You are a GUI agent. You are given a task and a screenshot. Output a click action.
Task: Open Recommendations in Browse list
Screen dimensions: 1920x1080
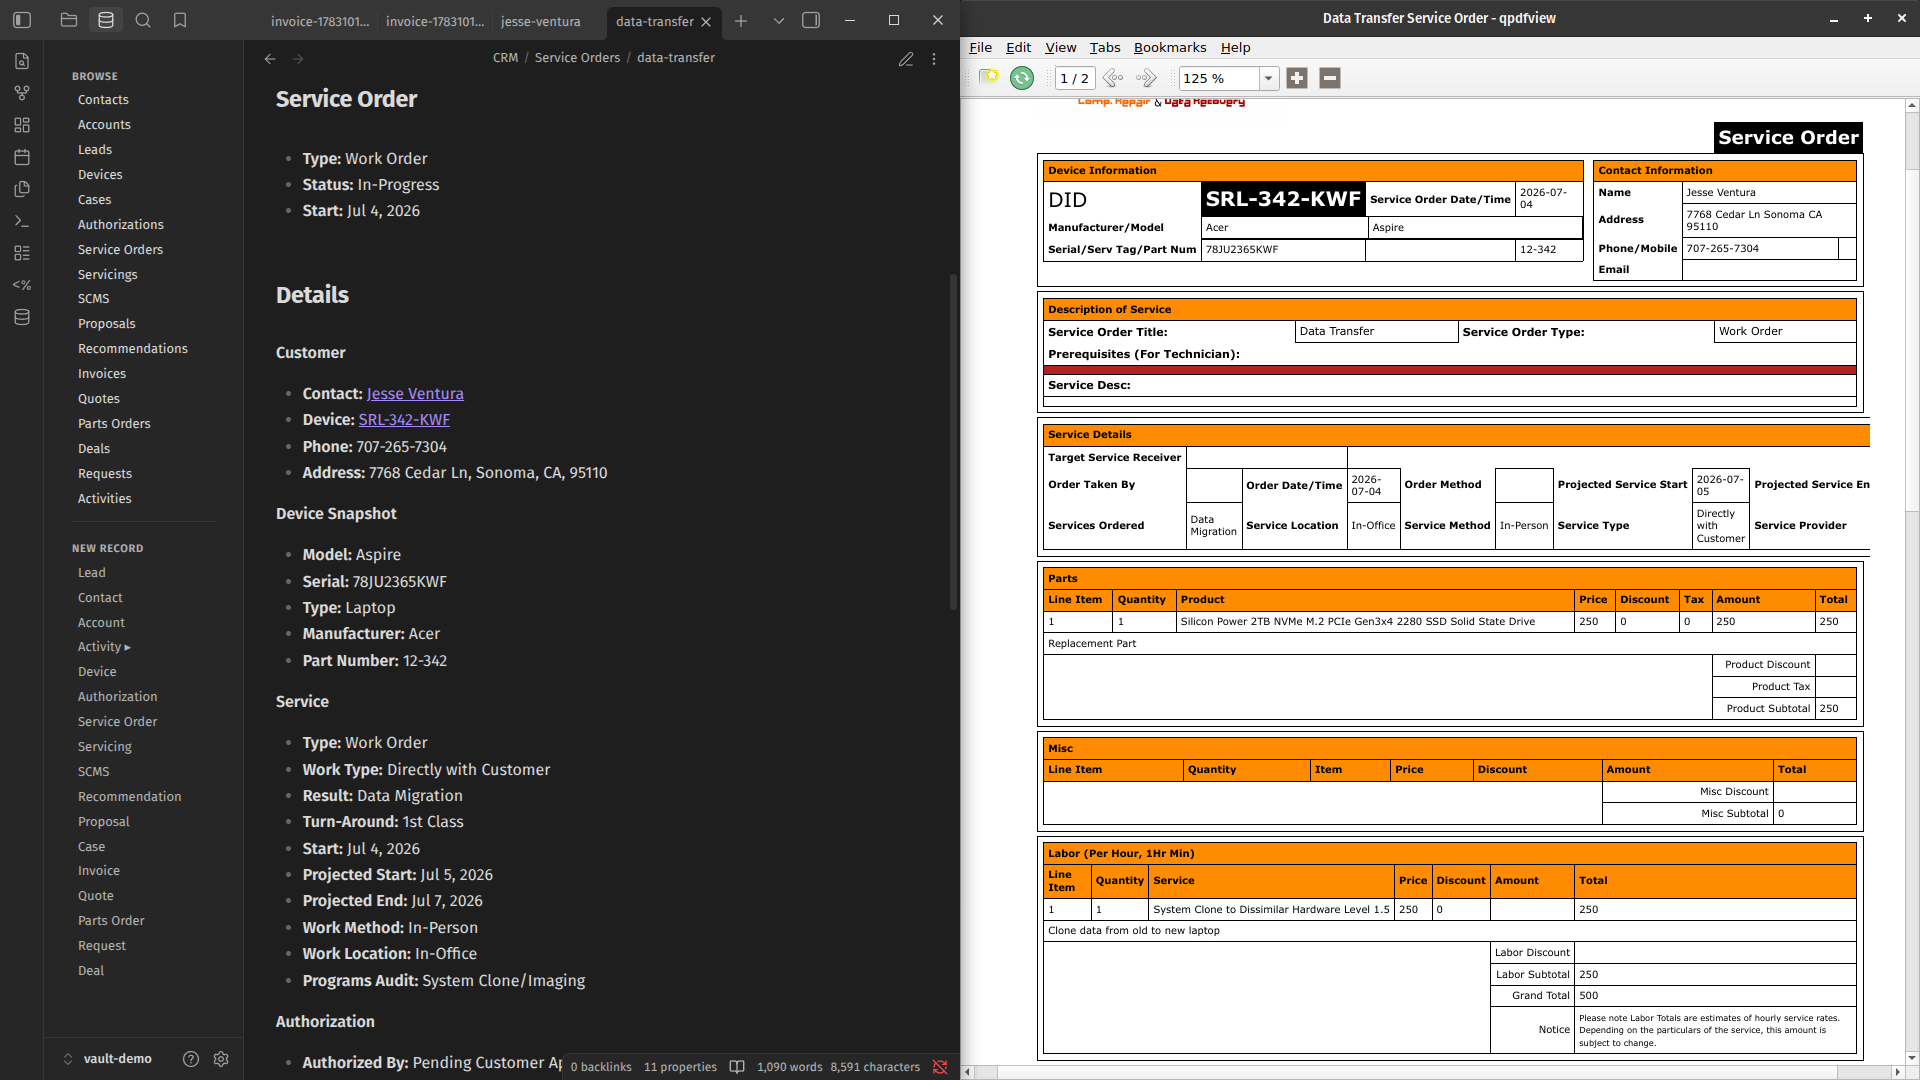(x=133, y=349)
